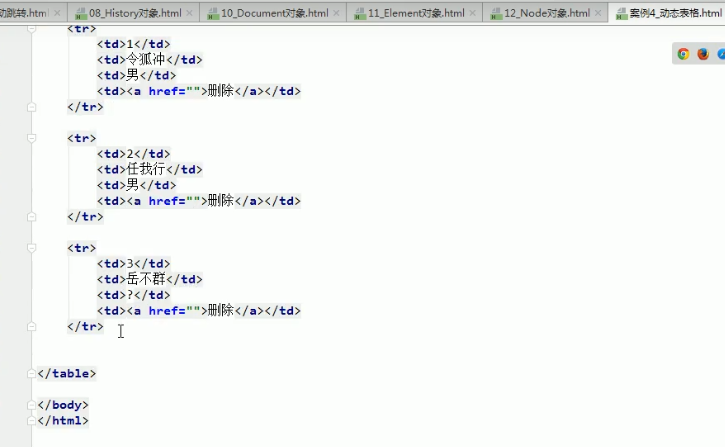Open page in Chrome browser icon
725x447 pixels.
click(683, 54)
